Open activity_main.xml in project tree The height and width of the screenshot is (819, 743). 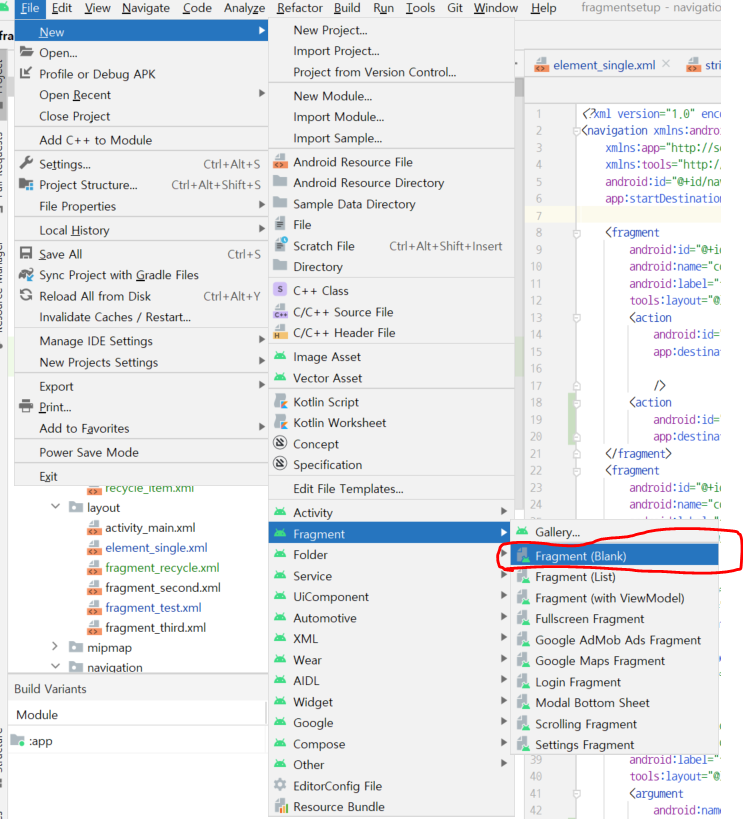(150, 528)
